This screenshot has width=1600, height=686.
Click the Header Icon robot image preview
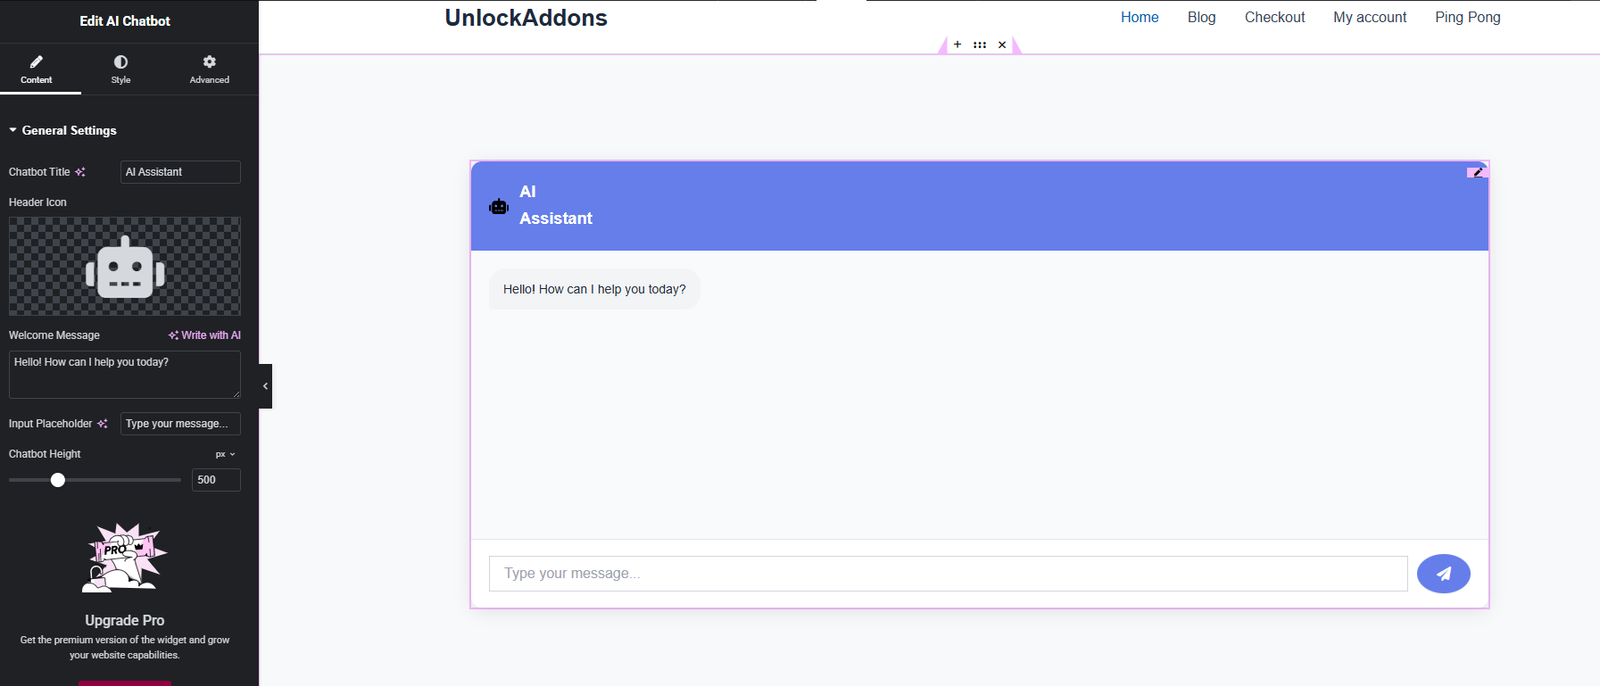(124, 267)
